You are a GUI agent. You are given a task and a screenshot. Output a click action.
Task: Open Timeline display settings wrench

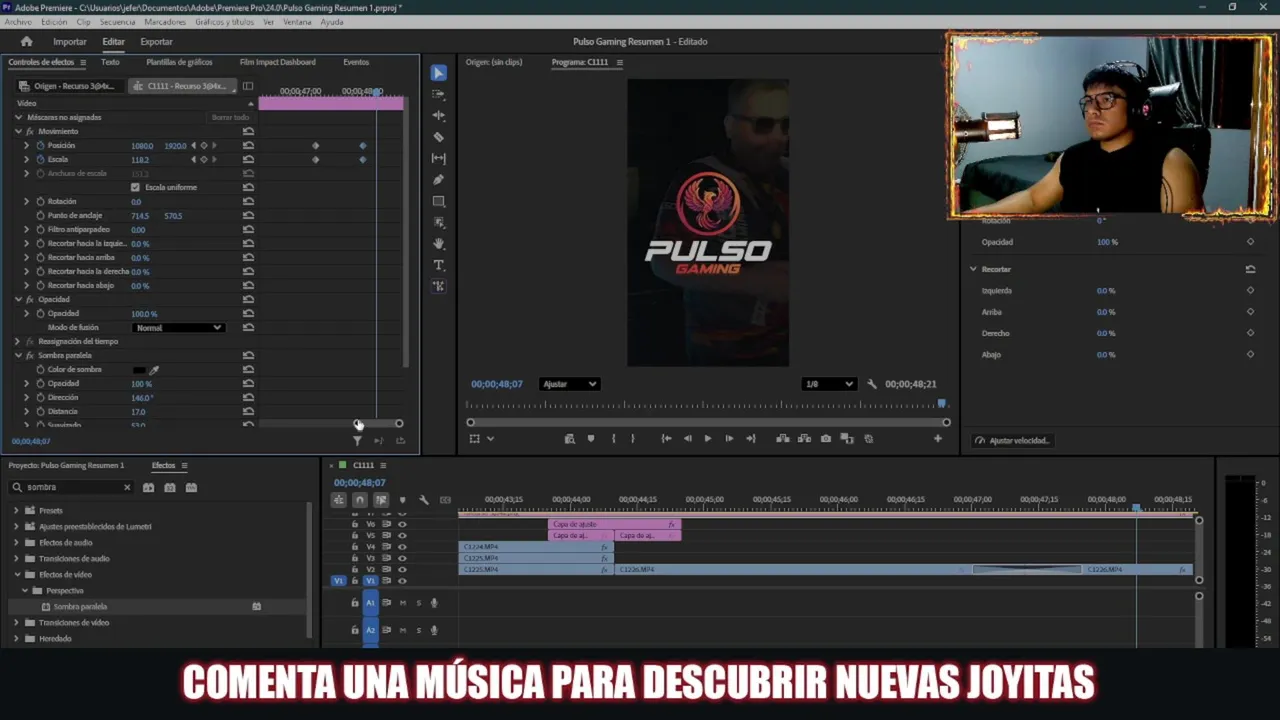(x=424, y=500)
